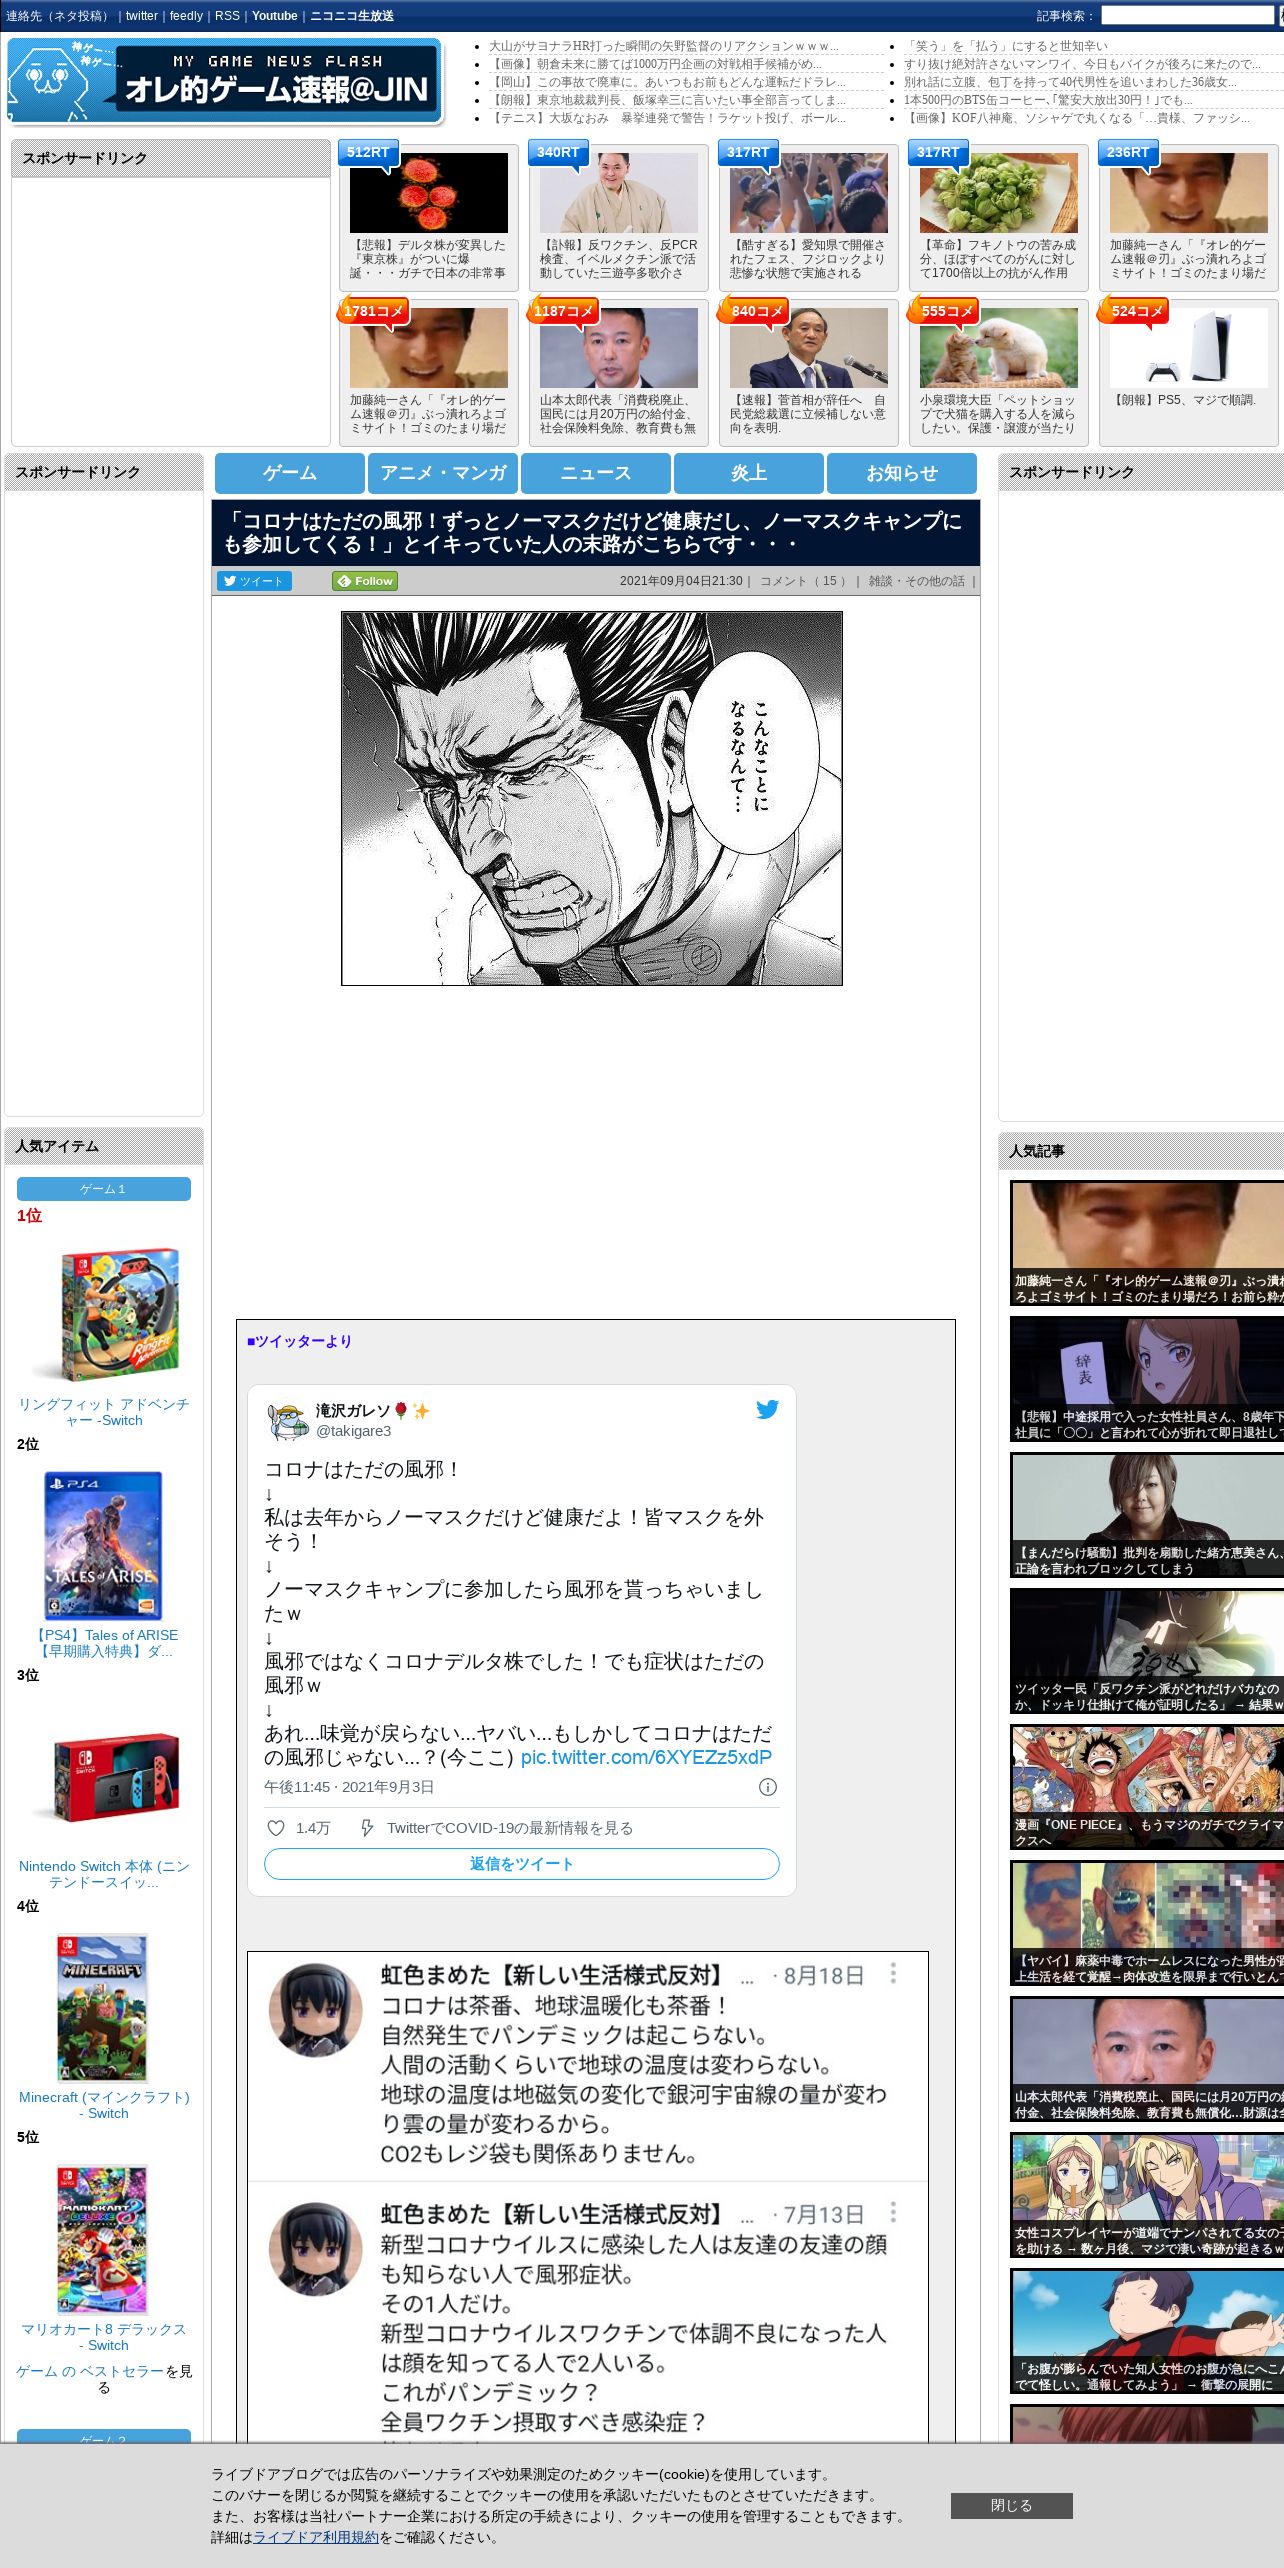This screenshot has width=1284, height=2568.
Task: Open 緒方恵美さん popular article thumbnail
Action: click(x=1147, y=1515)
